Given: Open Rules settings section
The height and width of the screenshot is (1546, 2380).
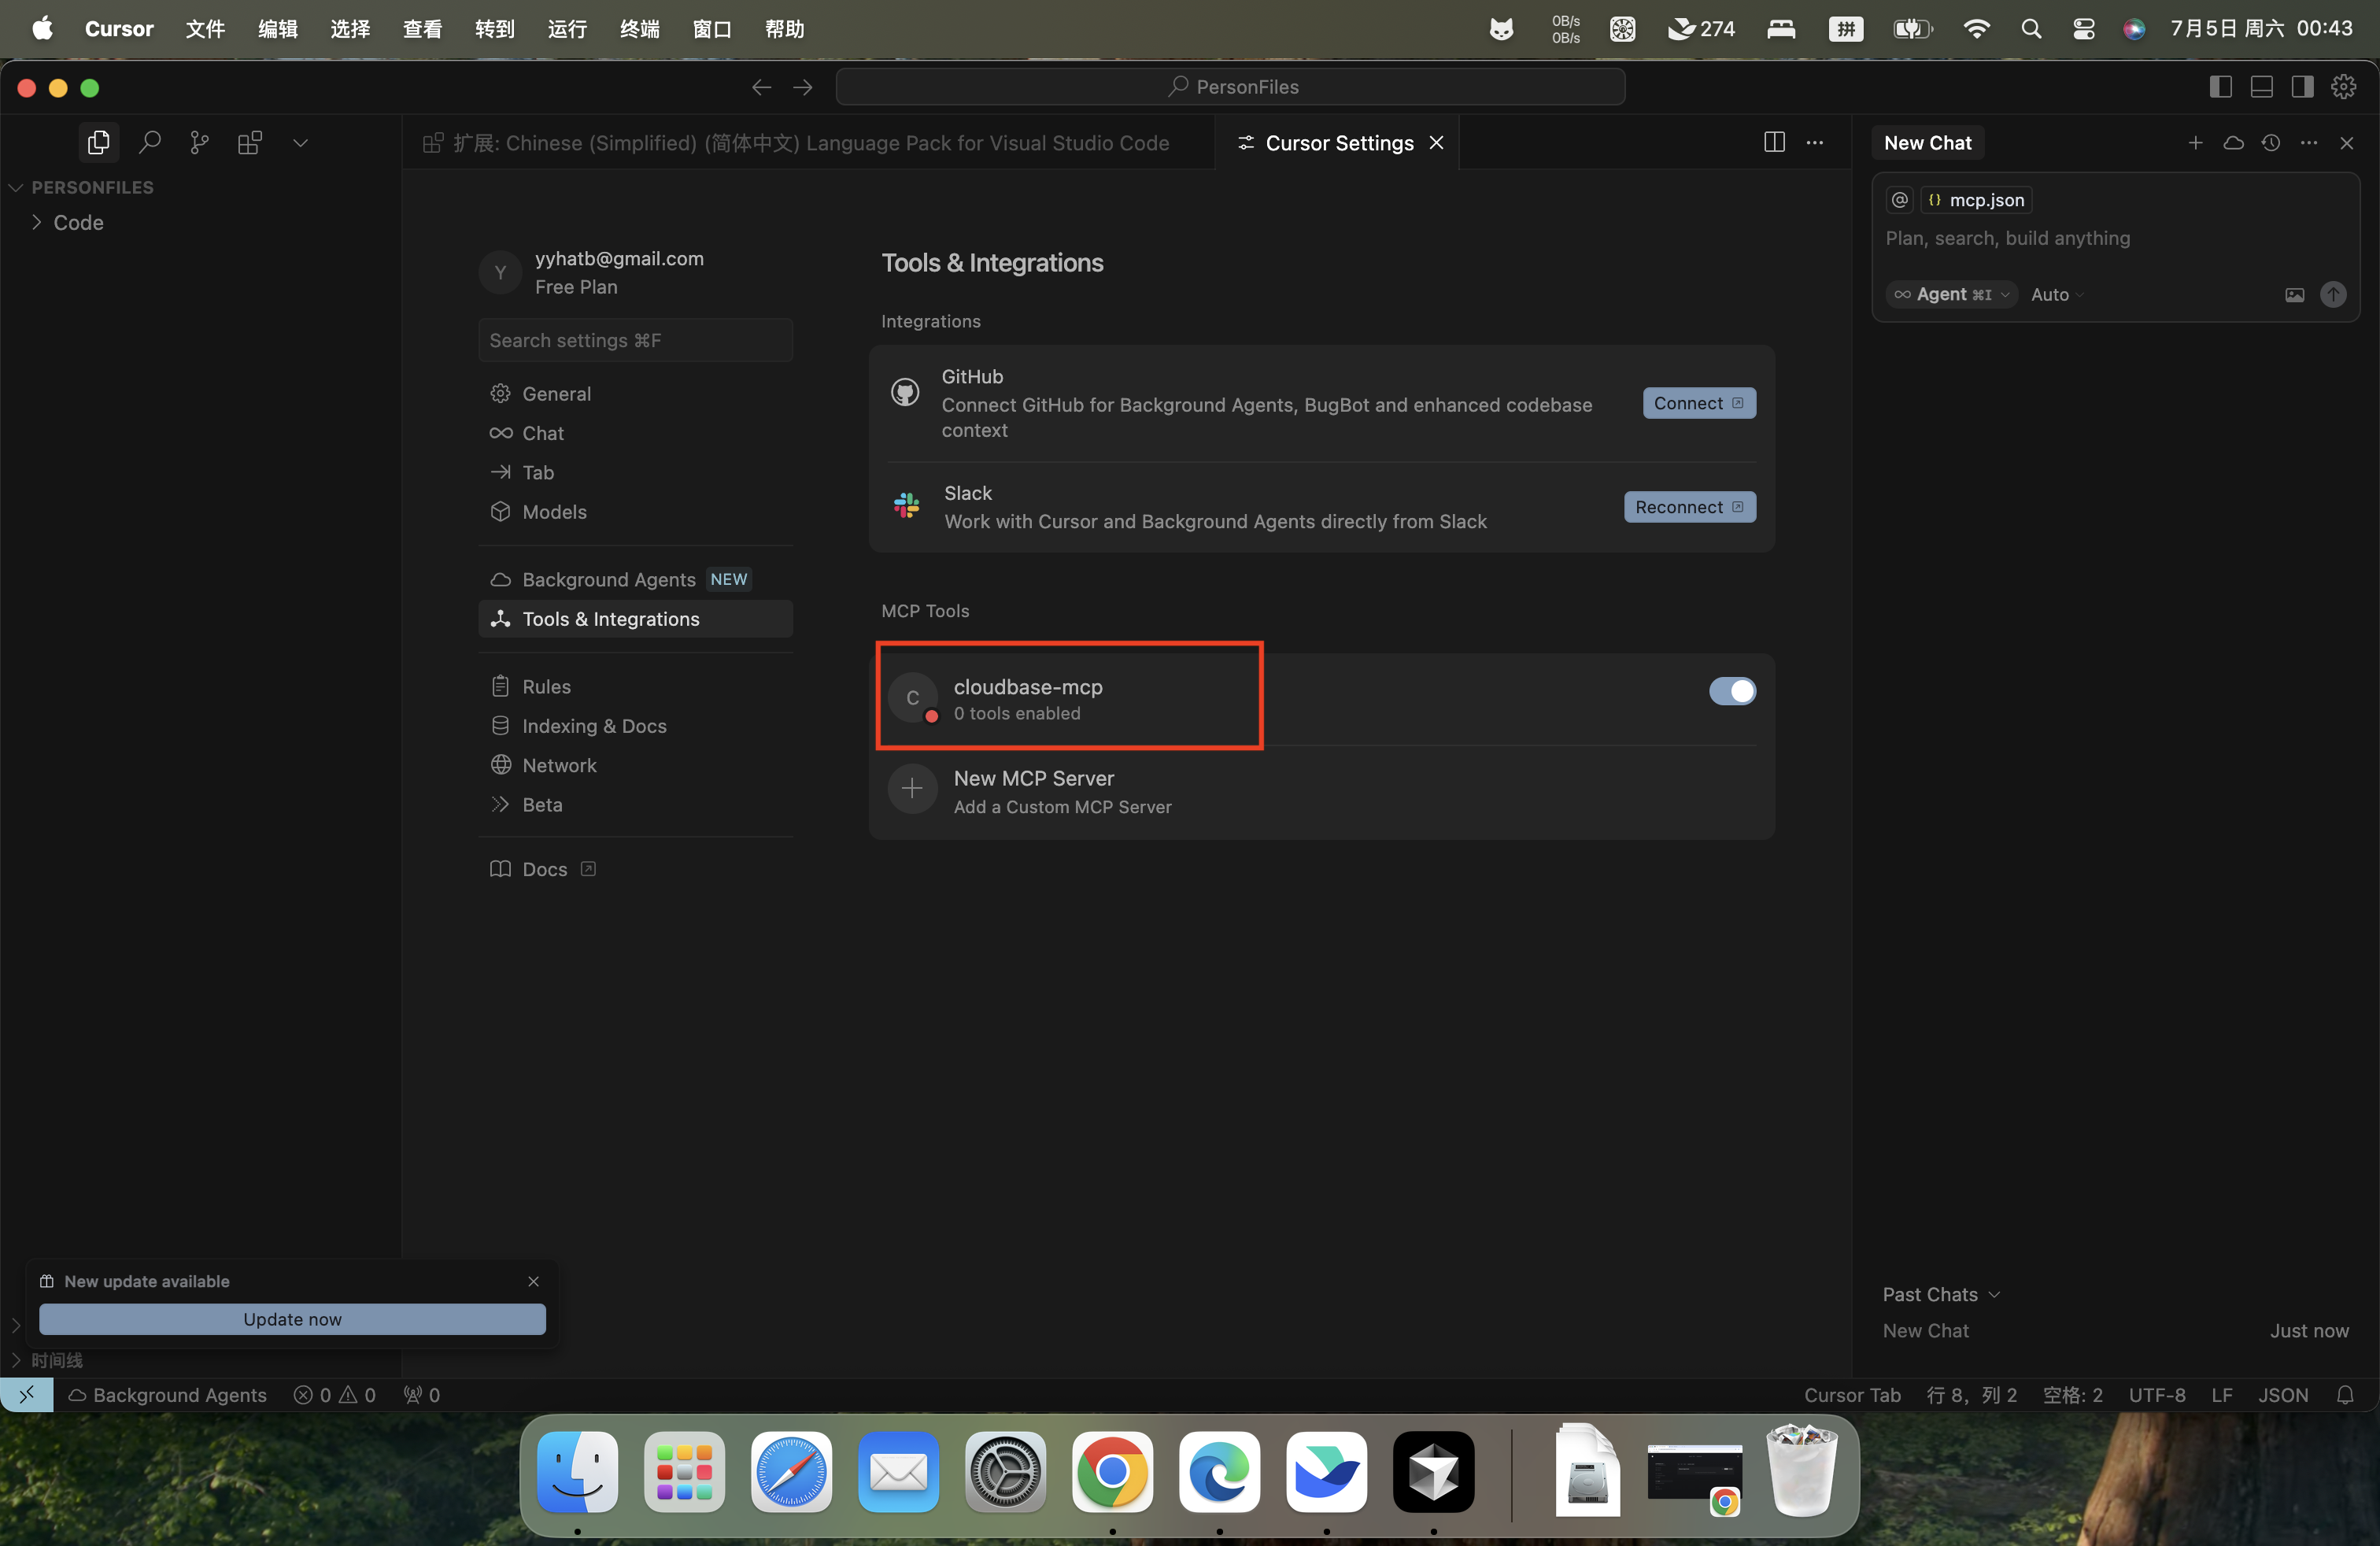Looking at the screenshot, I should 635,686.
